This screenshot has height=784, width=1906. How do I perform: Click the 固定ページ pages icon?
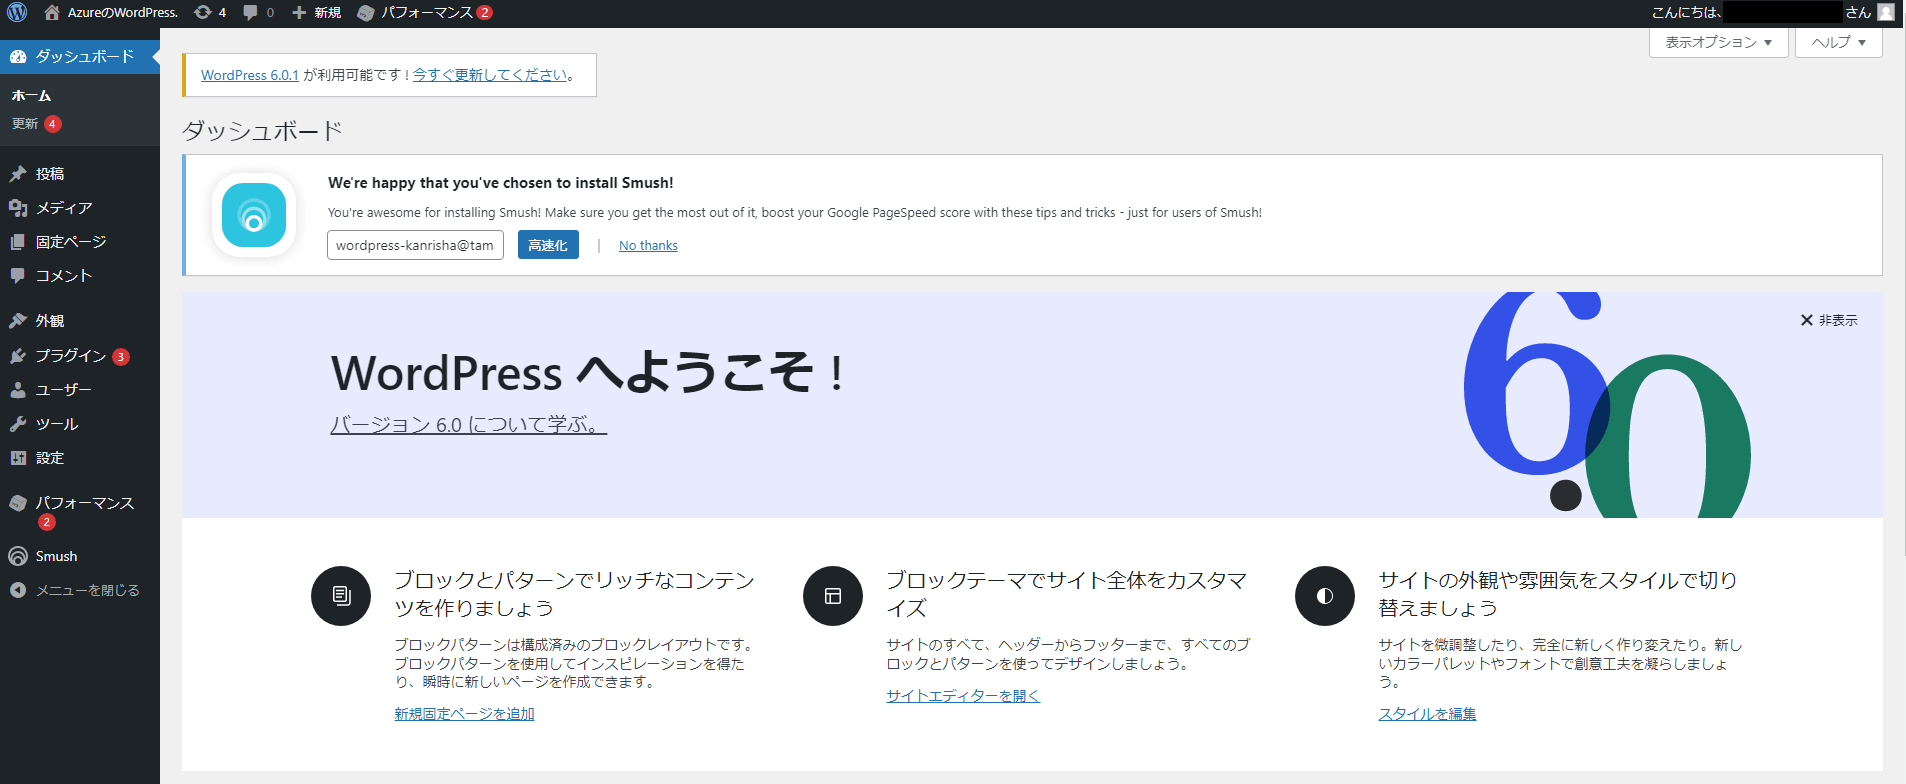(x=18, y=242)
